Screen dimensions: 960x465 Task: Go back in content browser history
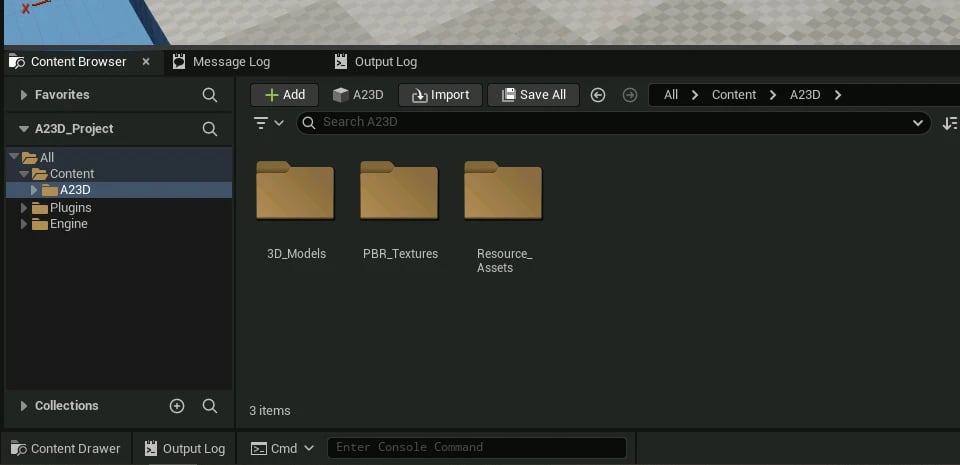(598, 95)
